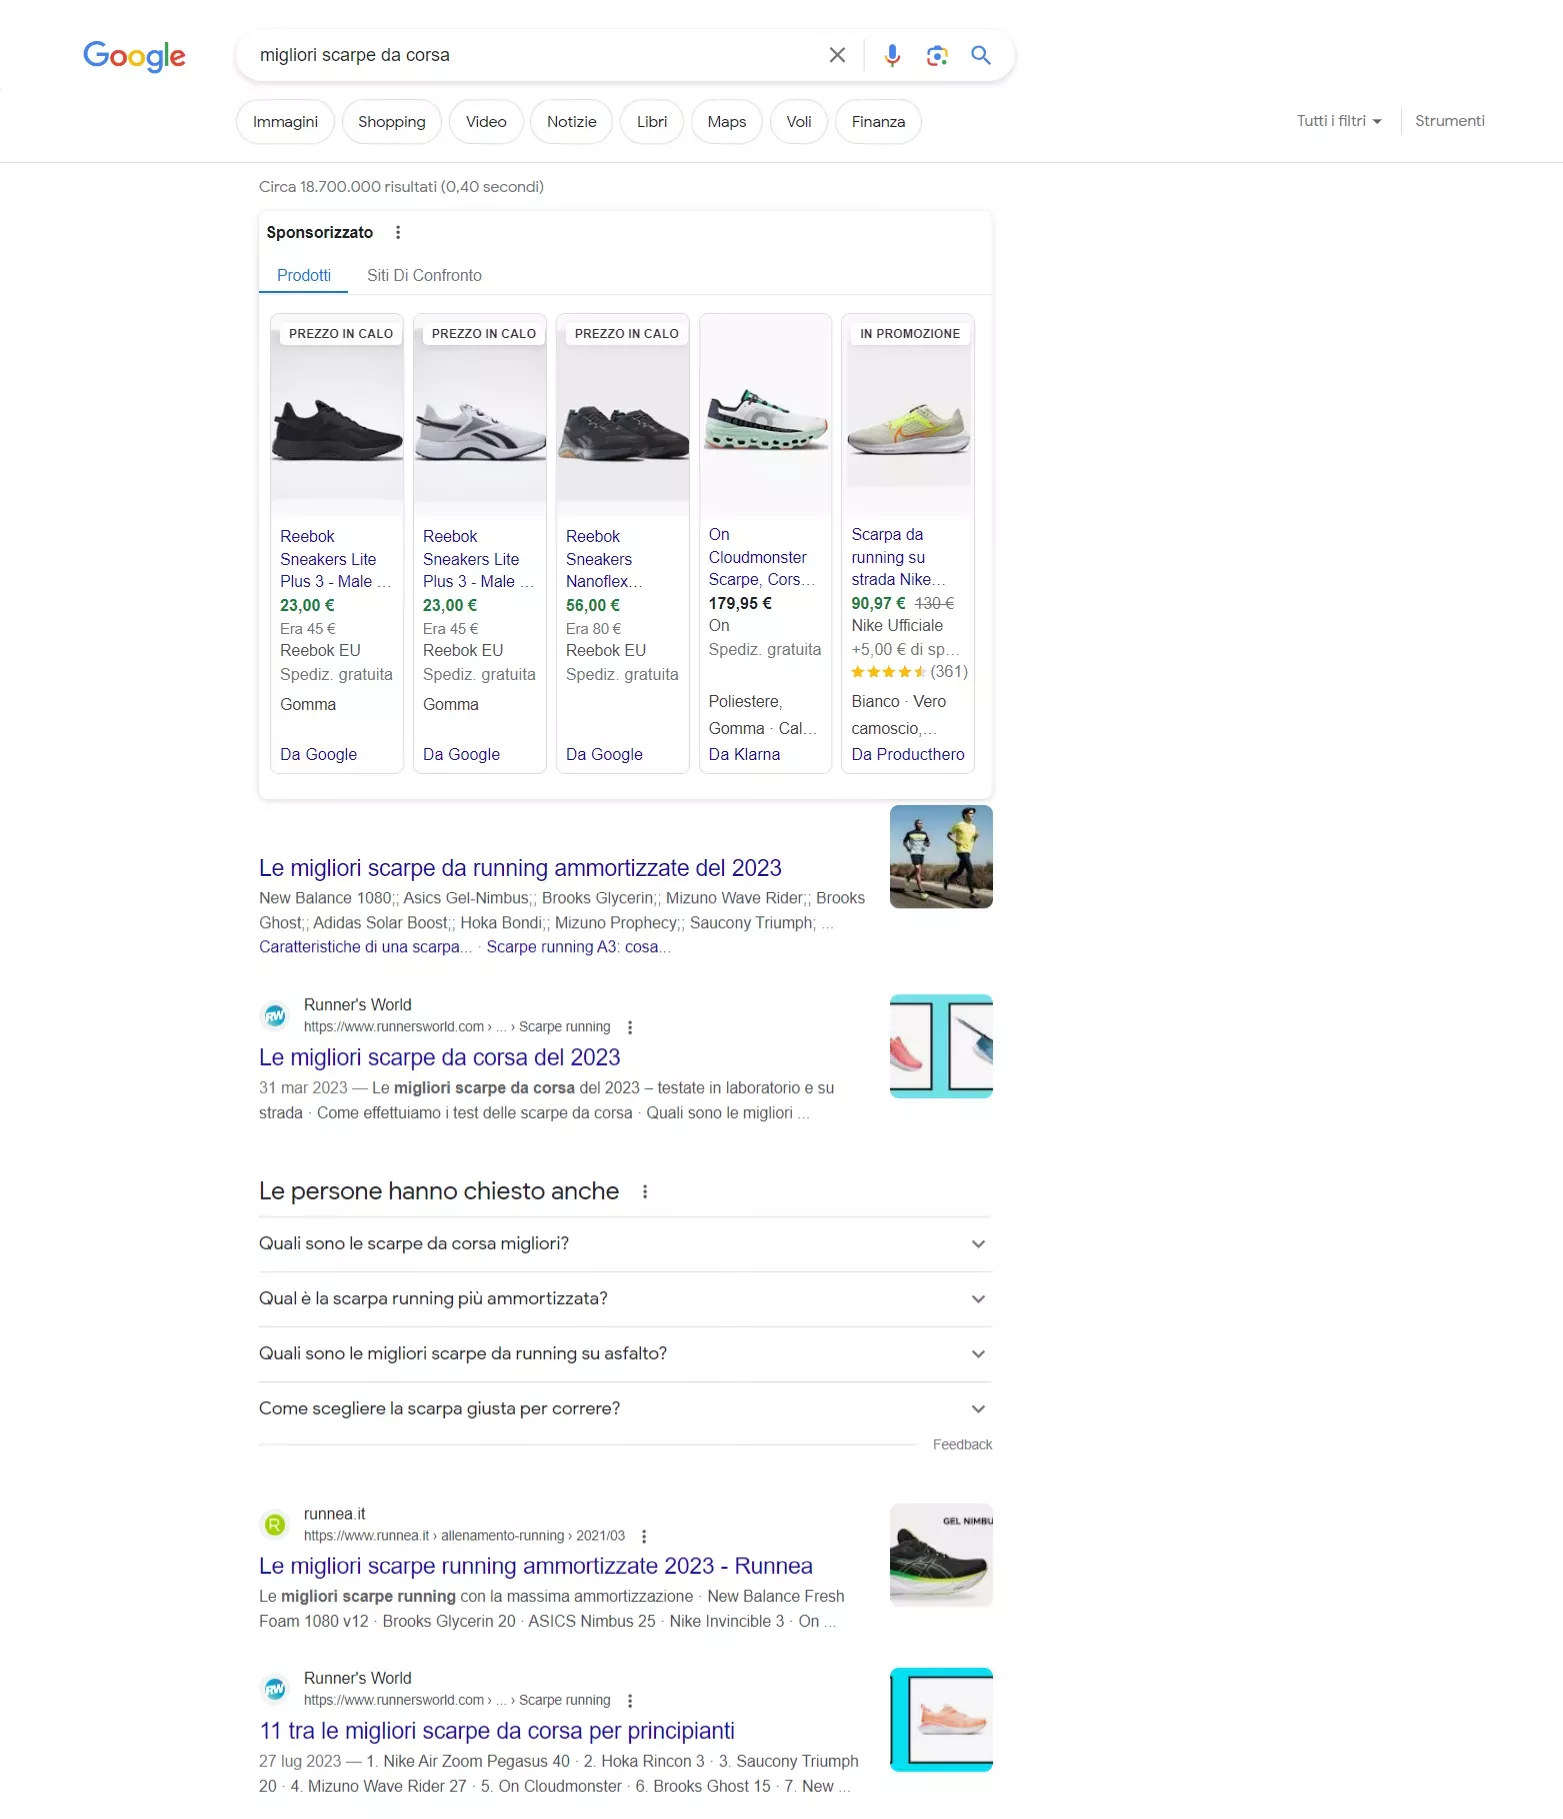Open 'On Cloudmonster Scarpe' product link
The height and width of the screenshot is (1819, 1563).
pos(762,557)
